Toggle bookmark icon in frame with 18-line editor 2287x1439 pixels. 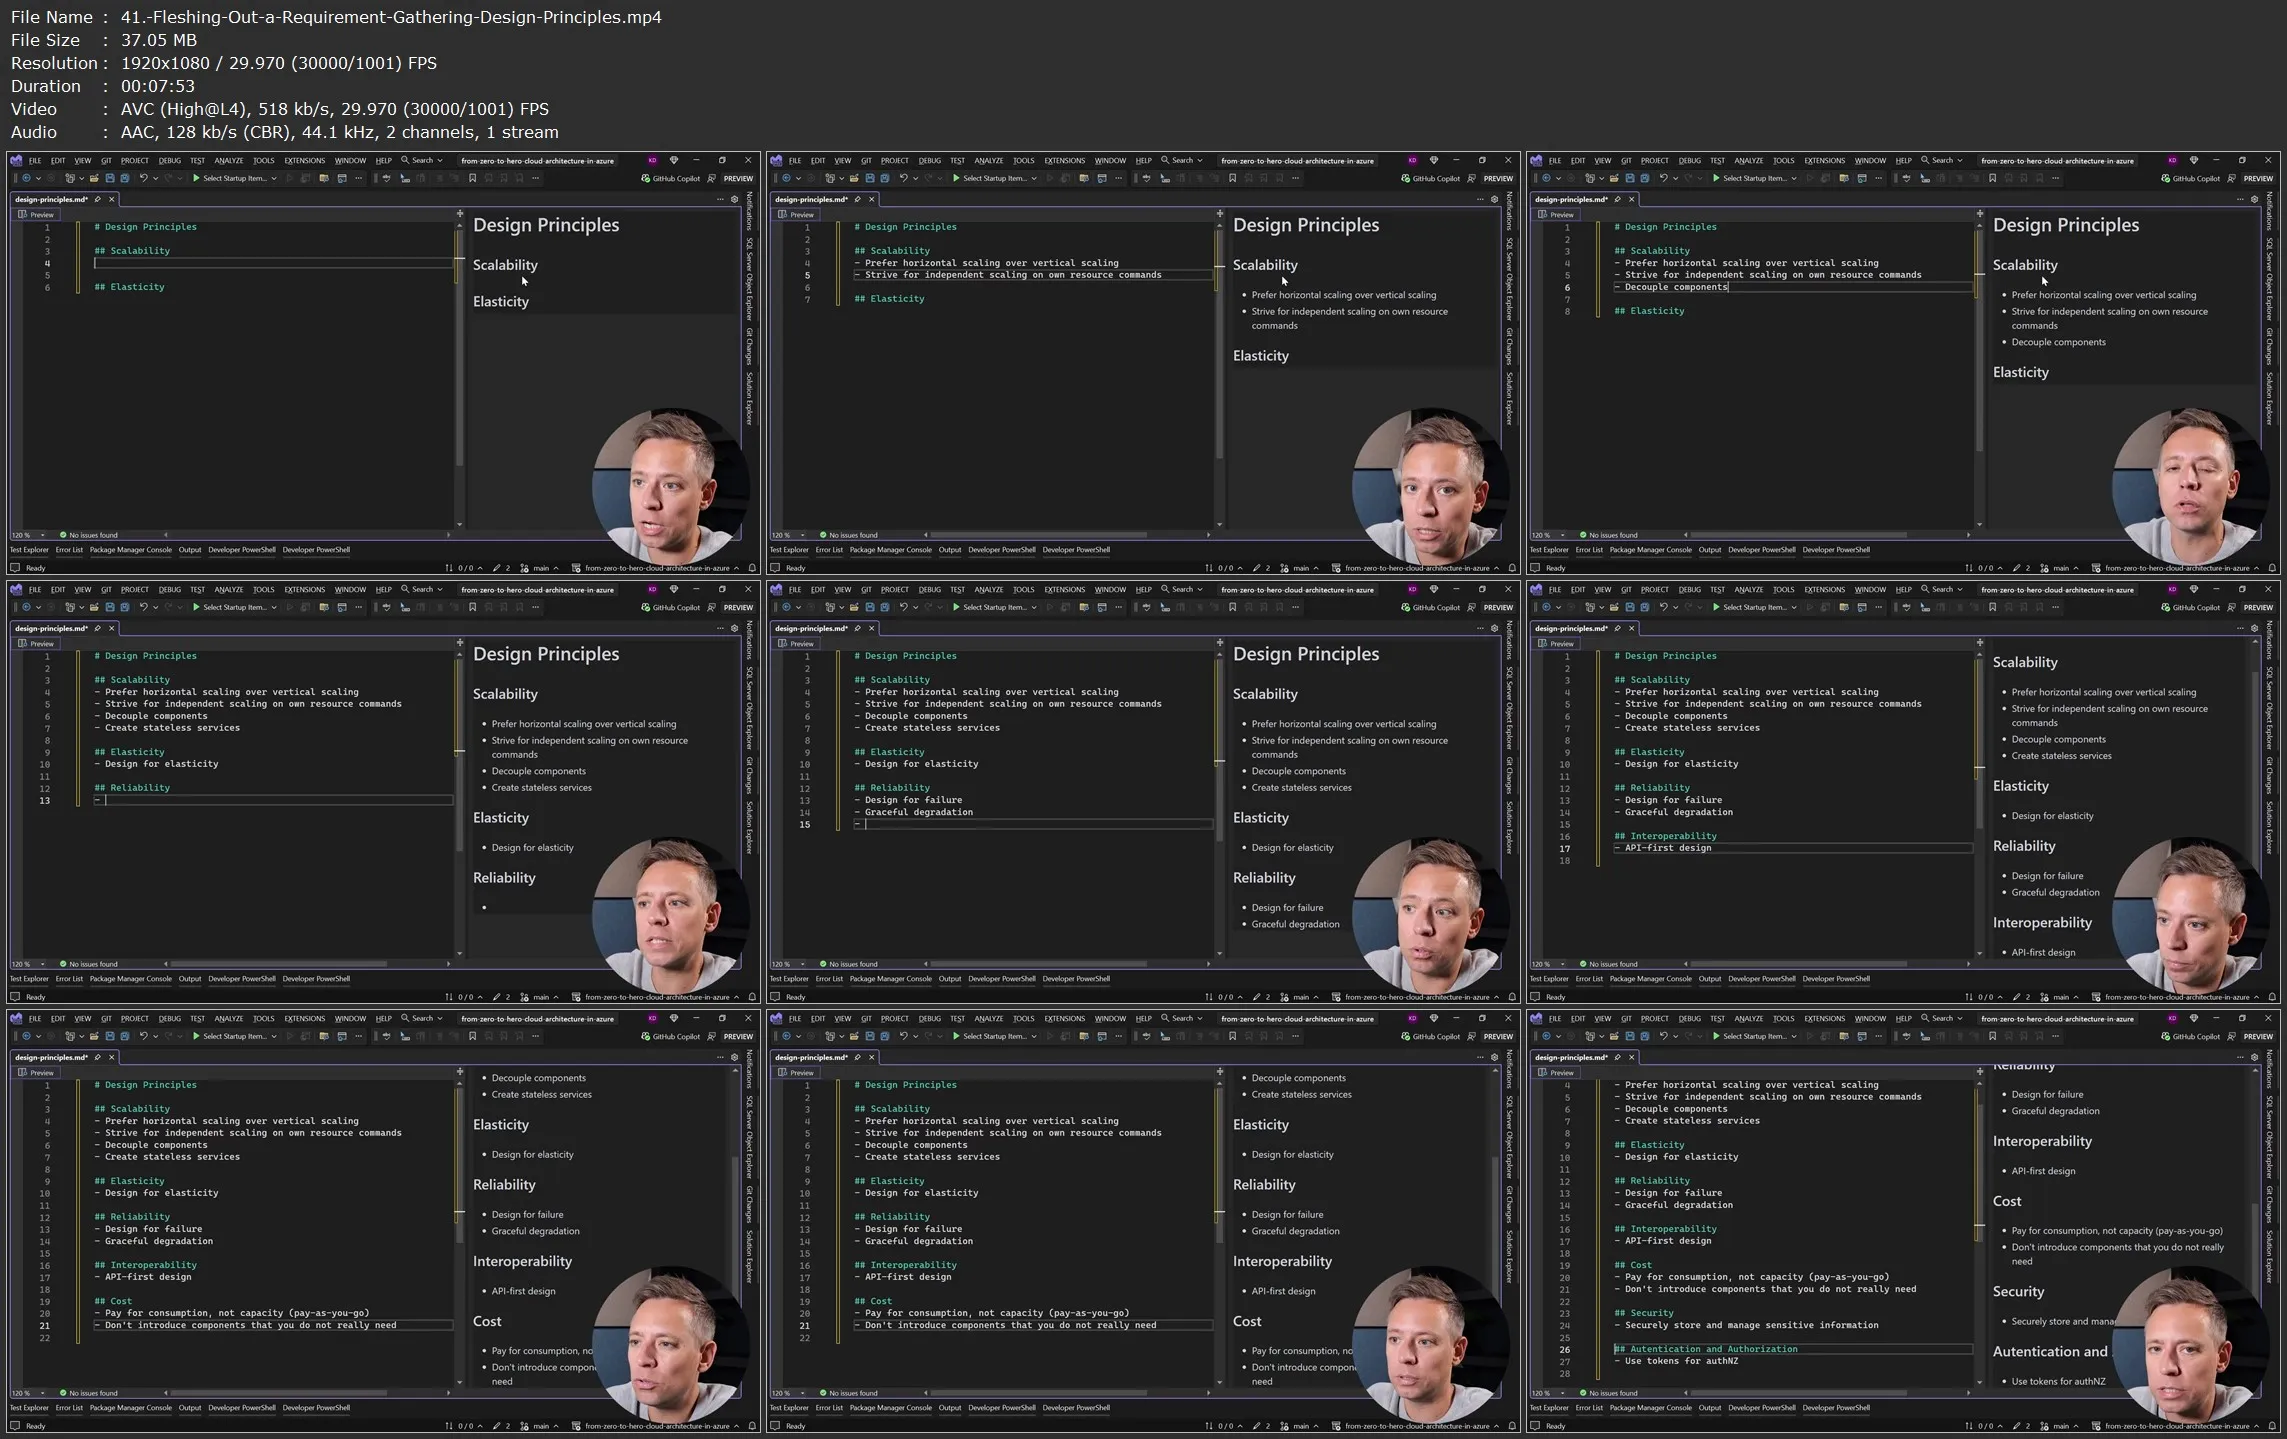point(1993,607)
